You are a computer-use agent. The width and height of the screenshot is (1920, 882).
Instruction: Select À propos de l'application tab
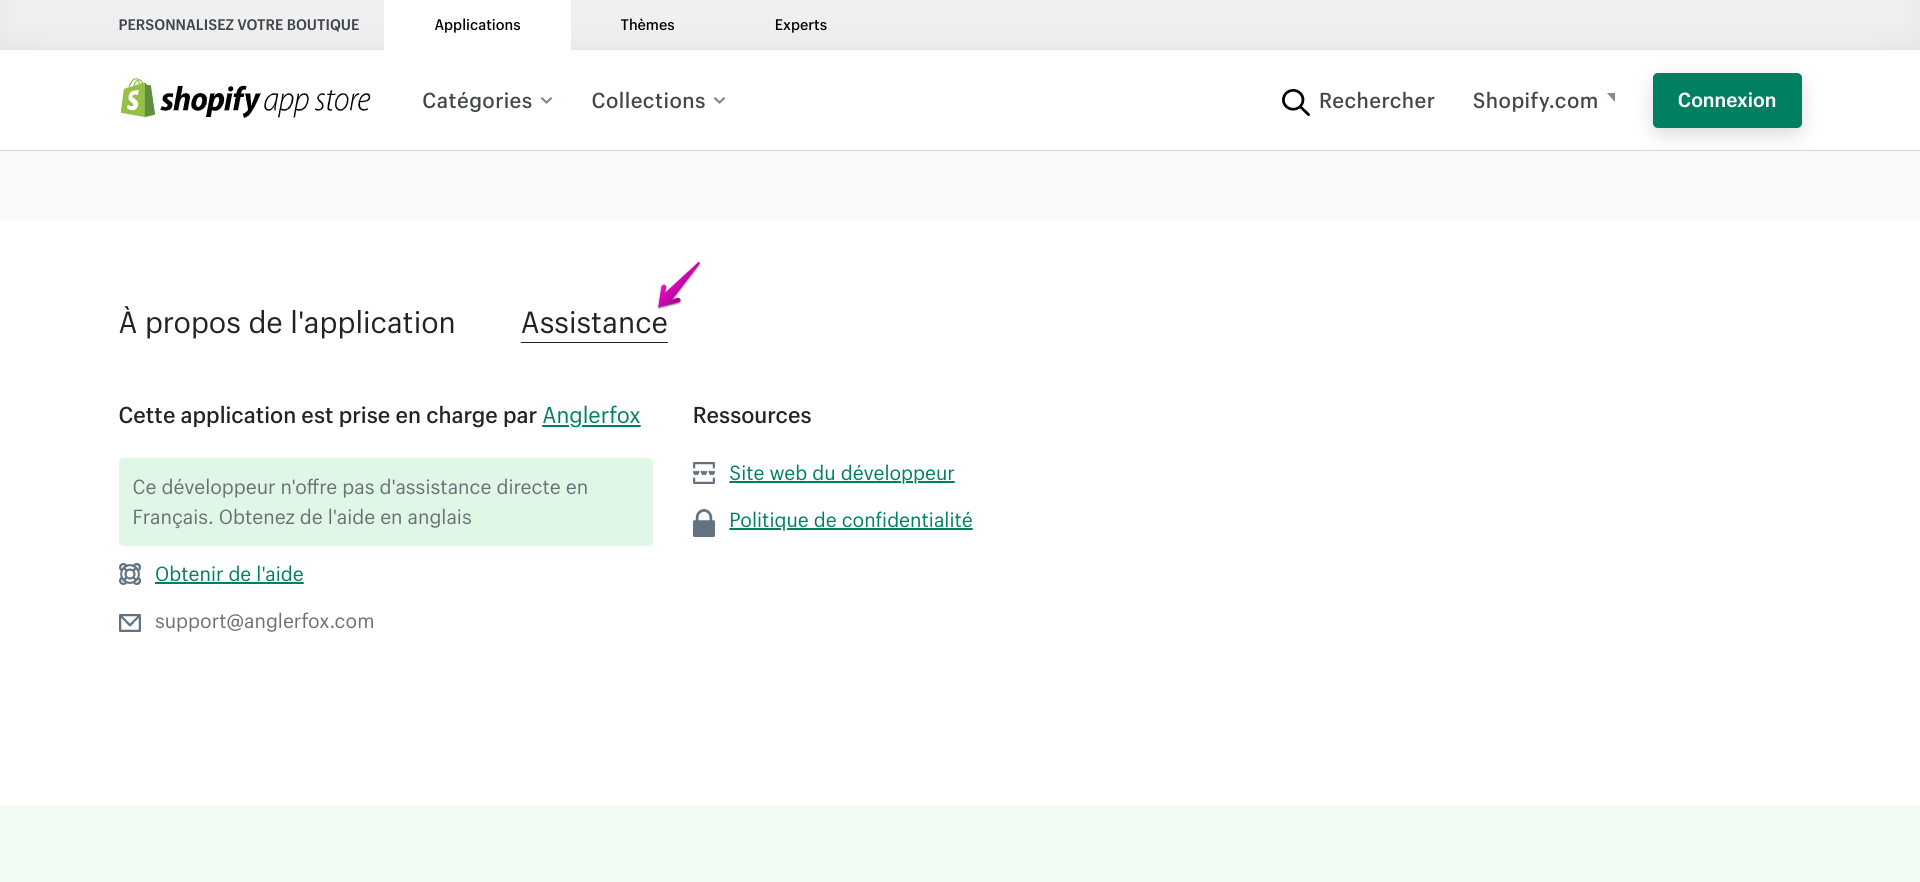287,323
